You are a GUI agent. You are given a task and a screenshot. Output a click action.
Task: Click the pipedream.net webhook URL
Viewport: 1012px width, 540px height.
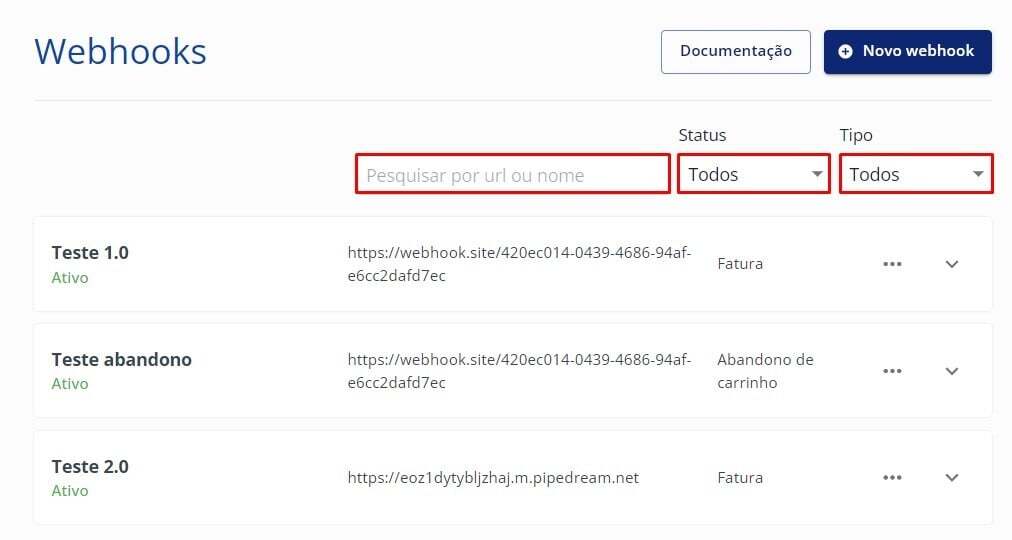493,478
